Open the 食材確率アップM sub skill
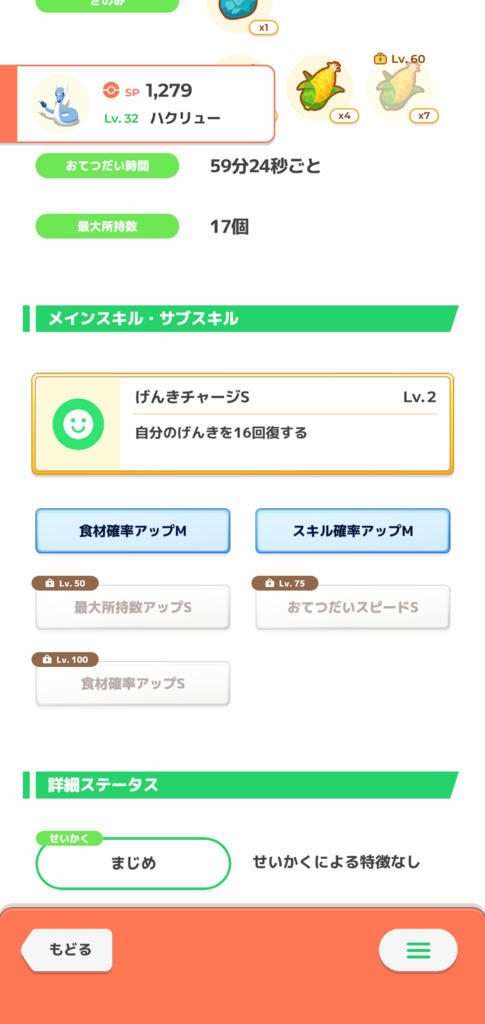The image size is (485, 1024). pyautogui.click(x=133, y=531)
